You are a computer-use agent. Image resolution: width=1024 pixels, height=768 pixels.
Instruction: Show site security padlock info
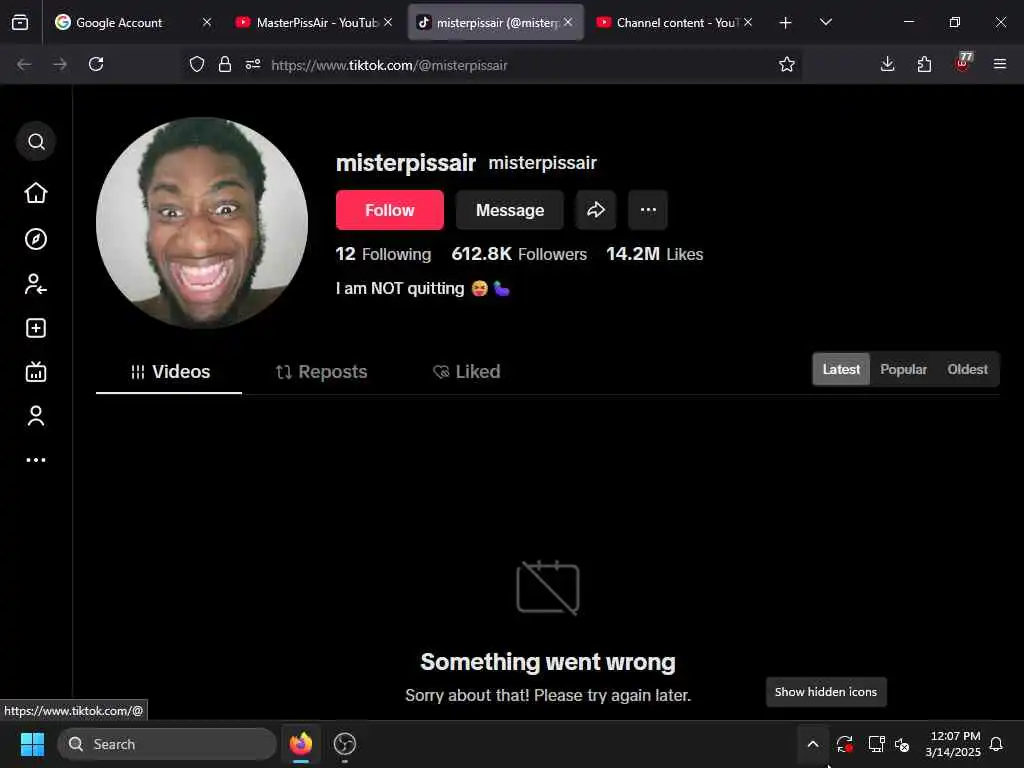tap(225, 64)
